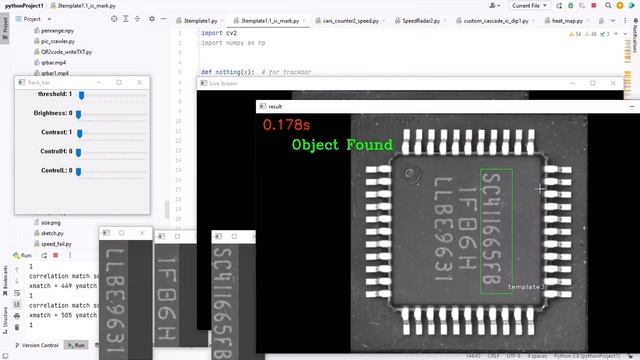640x360 pixels.
Task: Click the LLBE9631 template image window
Action: tap(126, 294)
